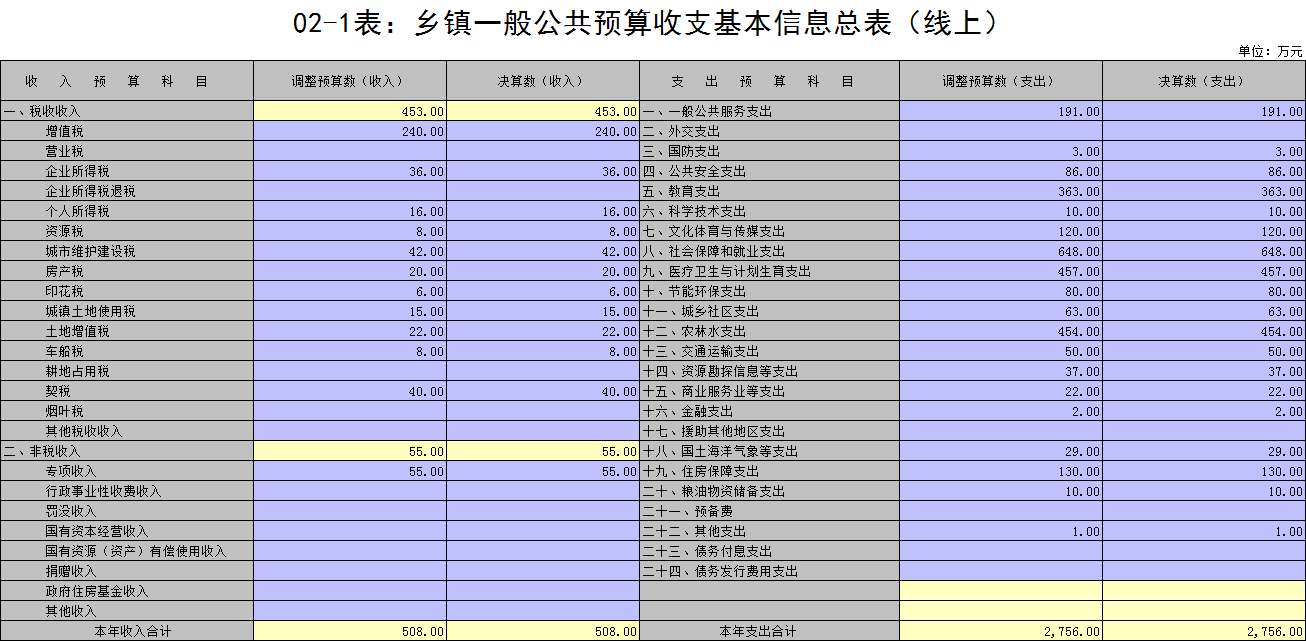Select the 住房保障支出 adjusted budget cell
The width and height of the screenshot is (1306, 641).
tap(1000, 471)
